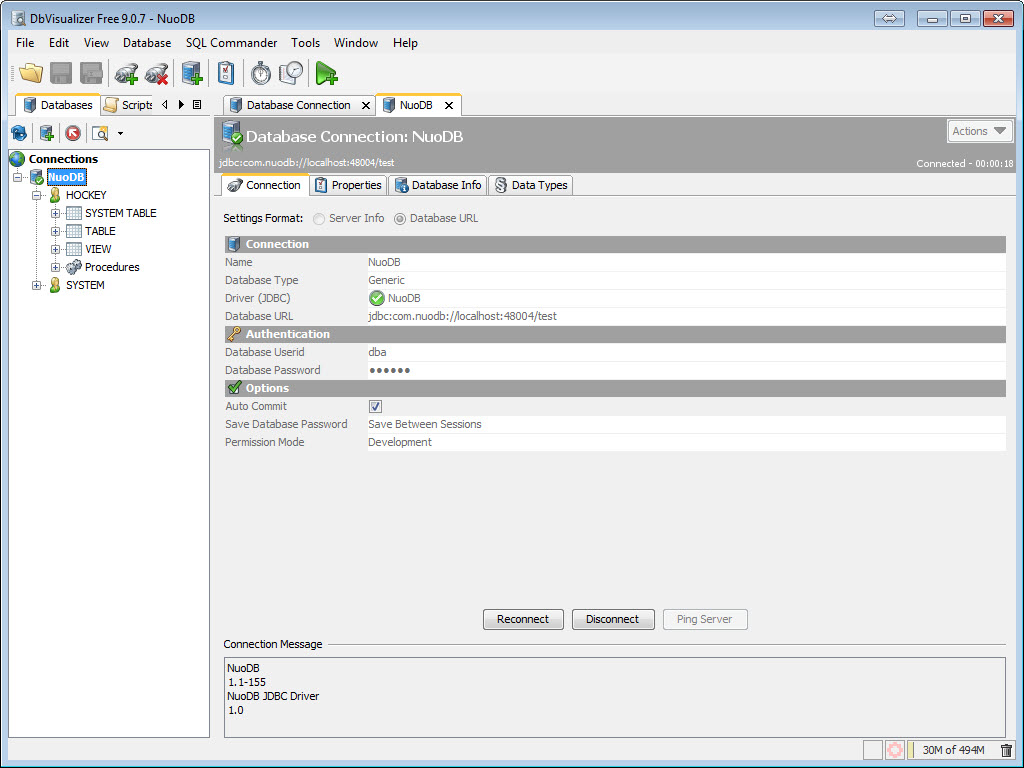Click the Save As floppy icon

(91, 73)
